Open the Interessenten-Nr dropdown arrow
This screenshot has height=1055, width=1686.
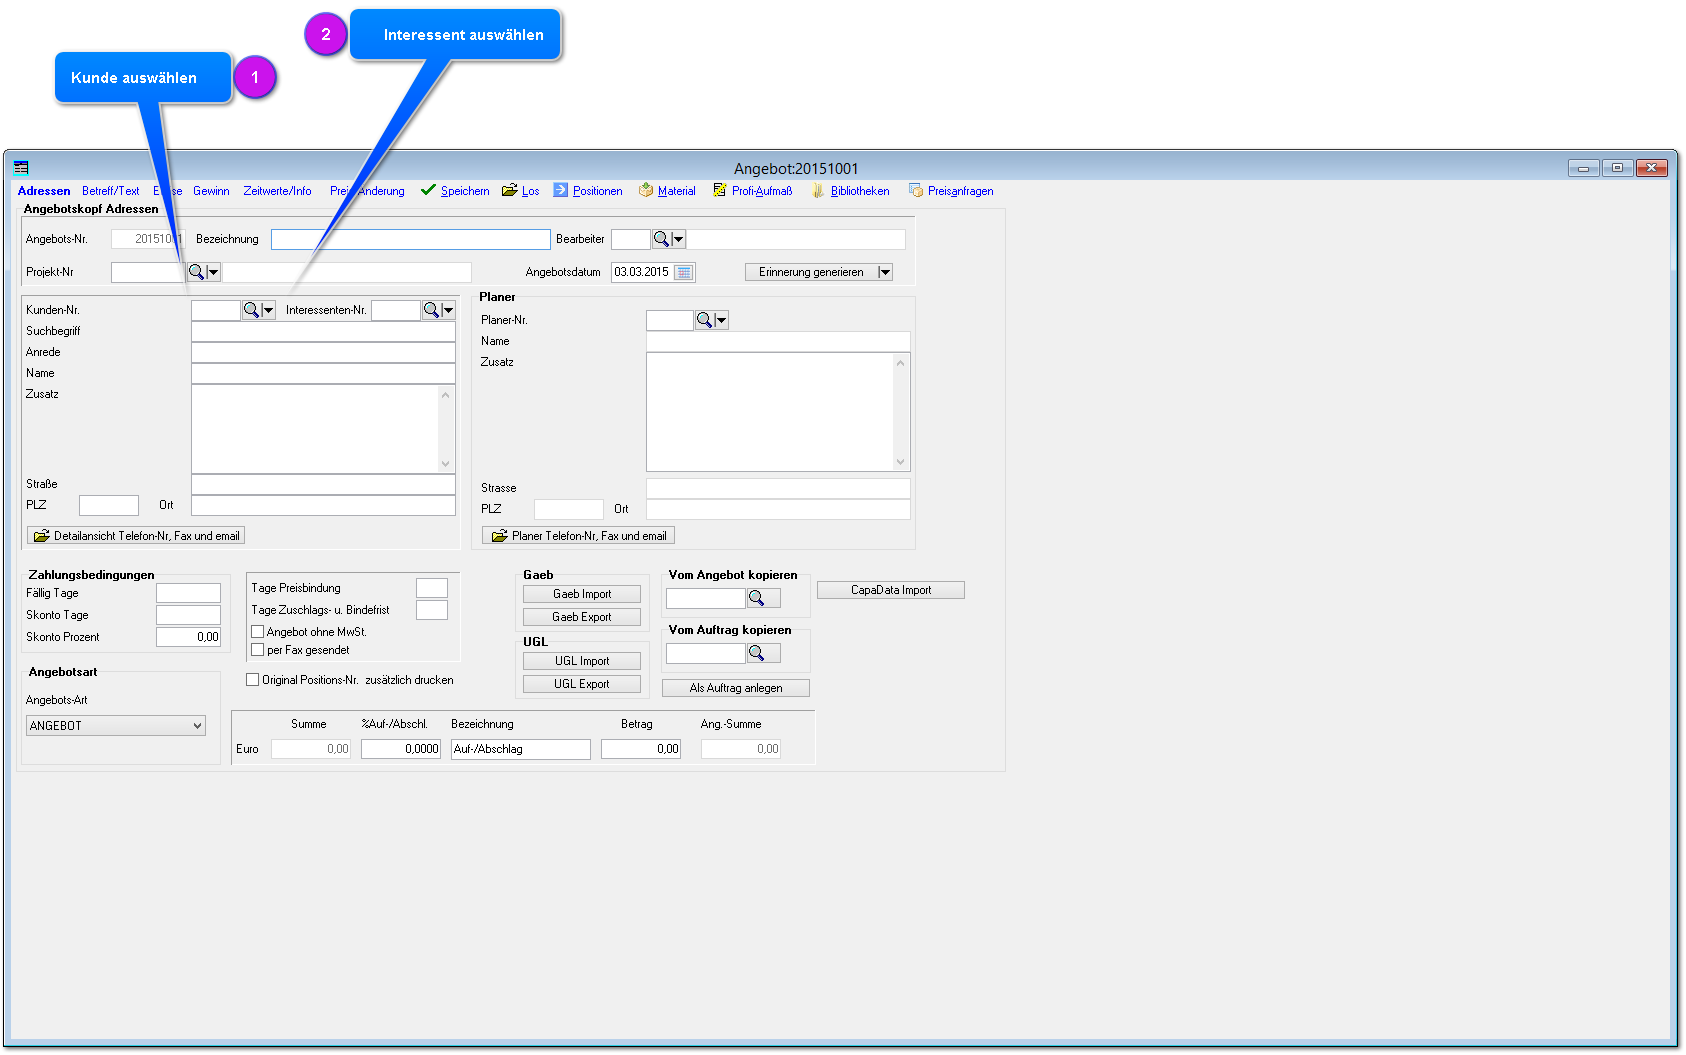click(448, 310)
